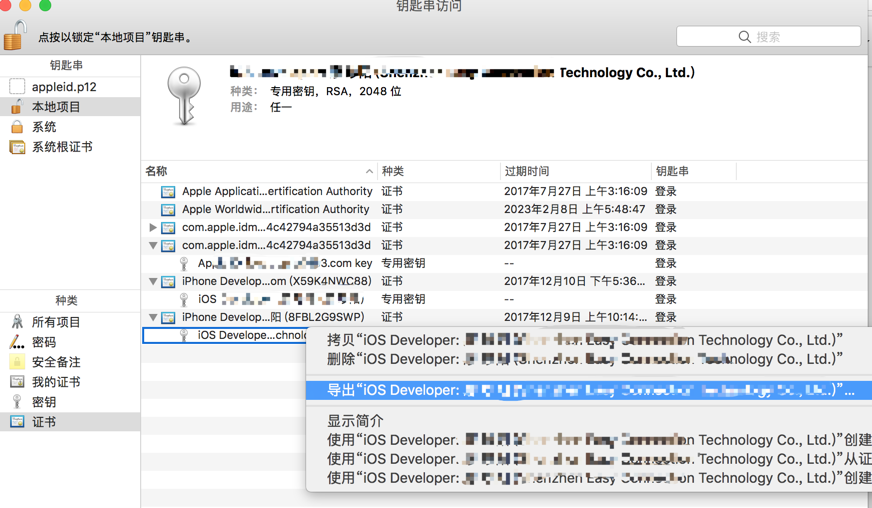Click the certificate icon of 8FBL2G9SWP
This screenshot has width=872, height=508.
(168, 318)
